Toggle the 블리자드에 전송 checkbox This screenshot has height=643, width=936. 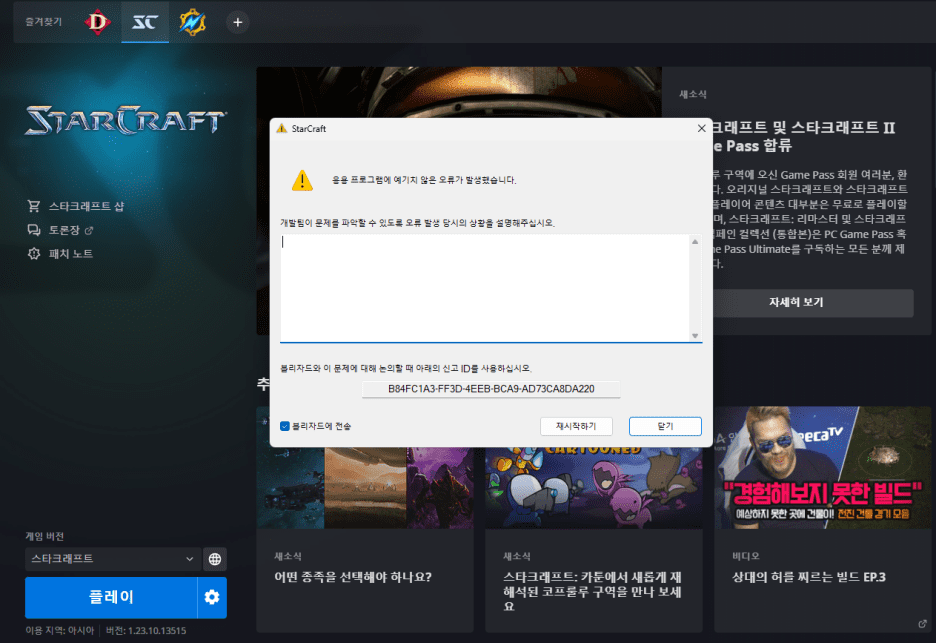[285, 426]
